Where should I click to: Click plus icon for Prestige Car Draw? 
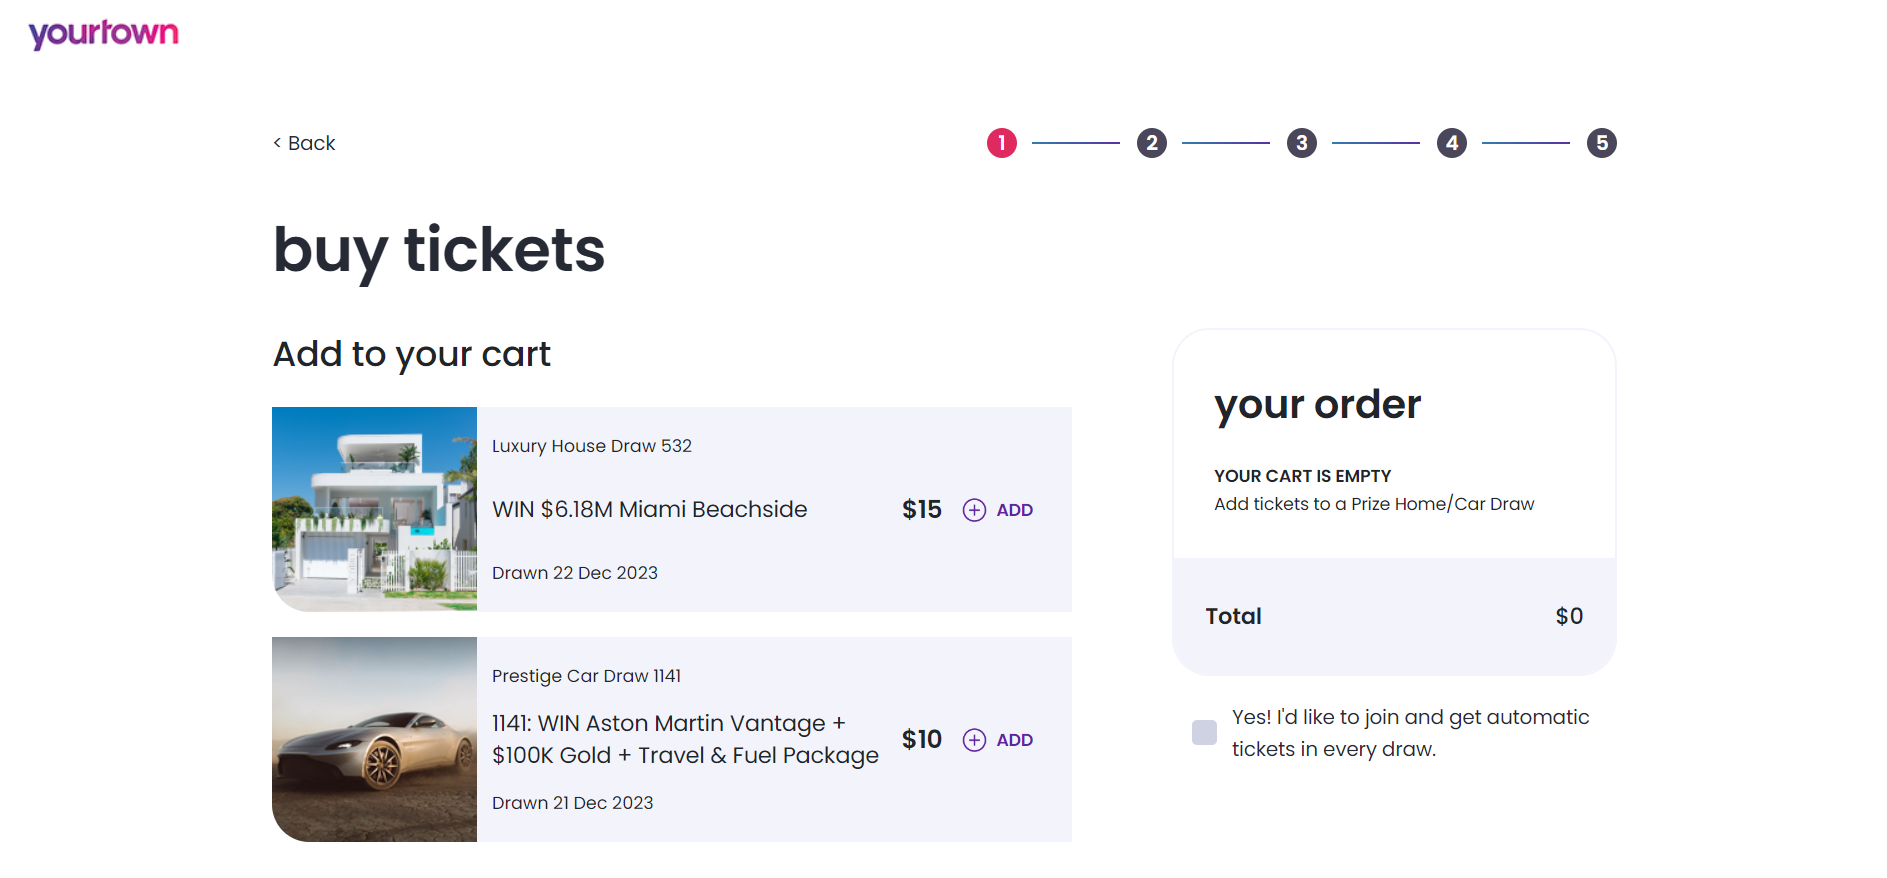[x=974, y=740]
